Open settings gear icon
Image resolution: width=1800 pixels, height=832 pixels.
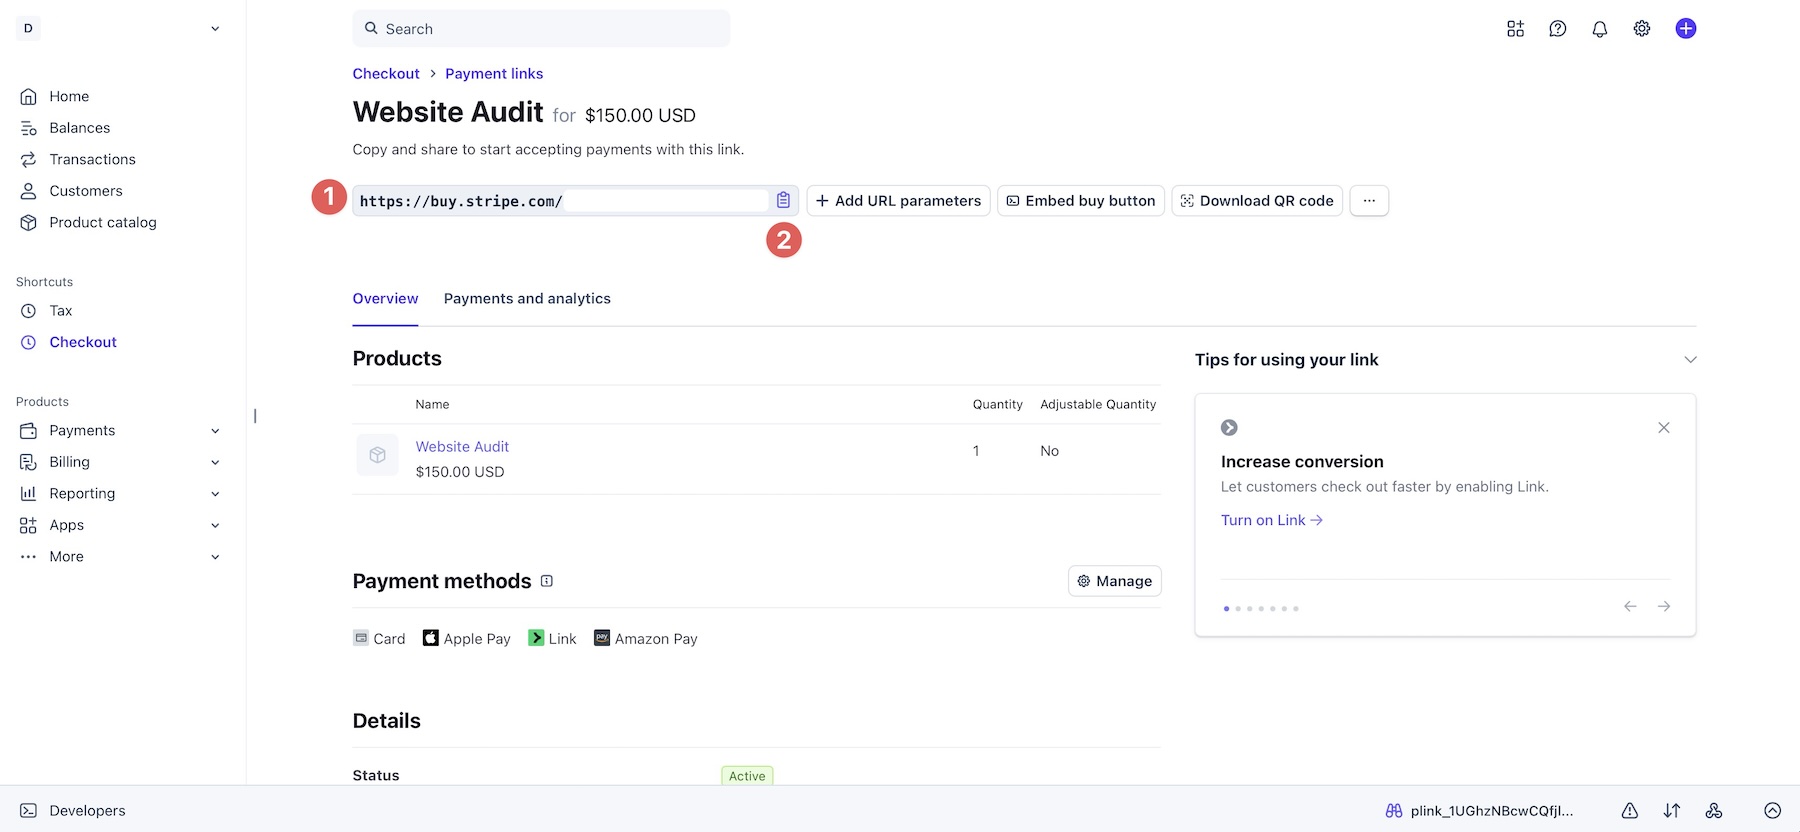(x=1642, y=29)
